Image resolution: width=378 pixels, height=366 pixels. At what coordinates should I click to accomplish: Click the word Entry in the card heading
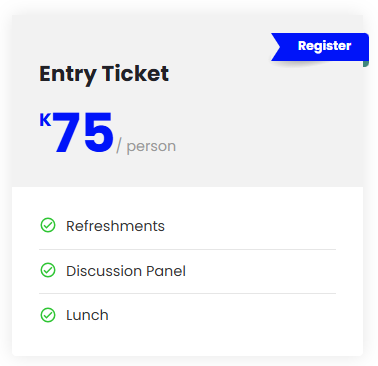tap(68, 74)
